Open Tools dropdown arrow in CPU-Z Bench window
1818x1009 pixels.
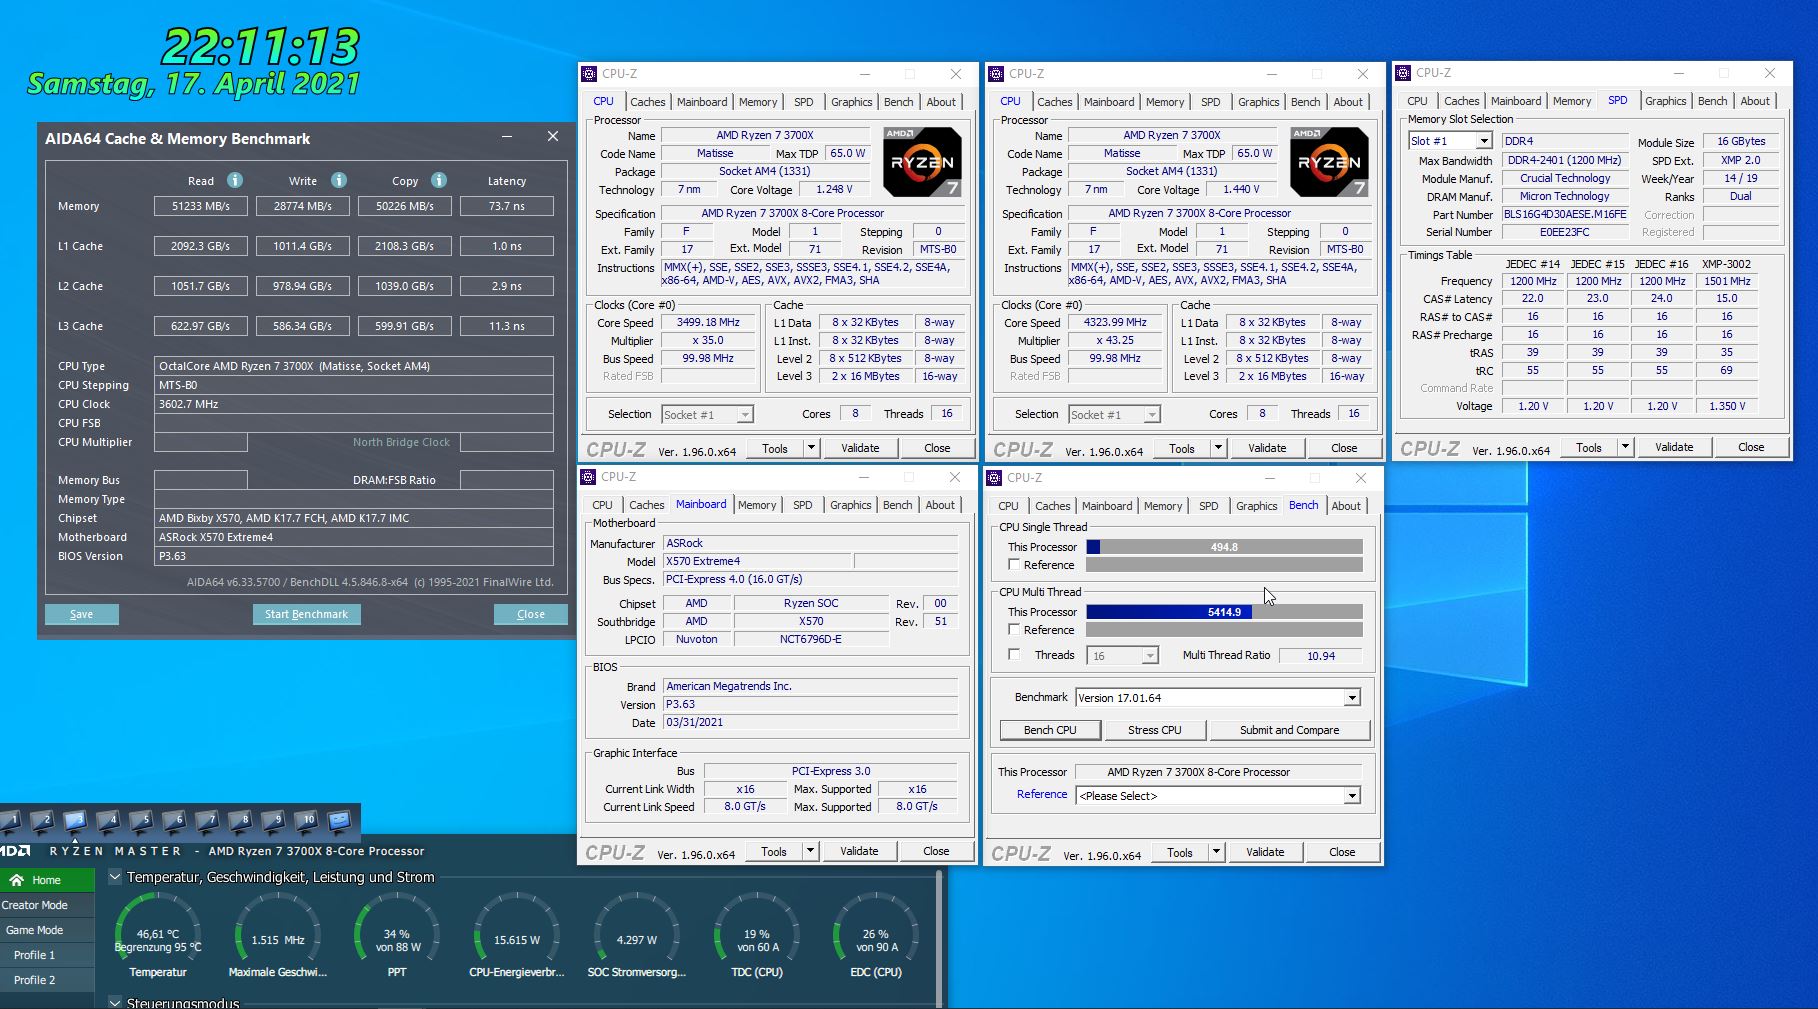pos(1216,852)
